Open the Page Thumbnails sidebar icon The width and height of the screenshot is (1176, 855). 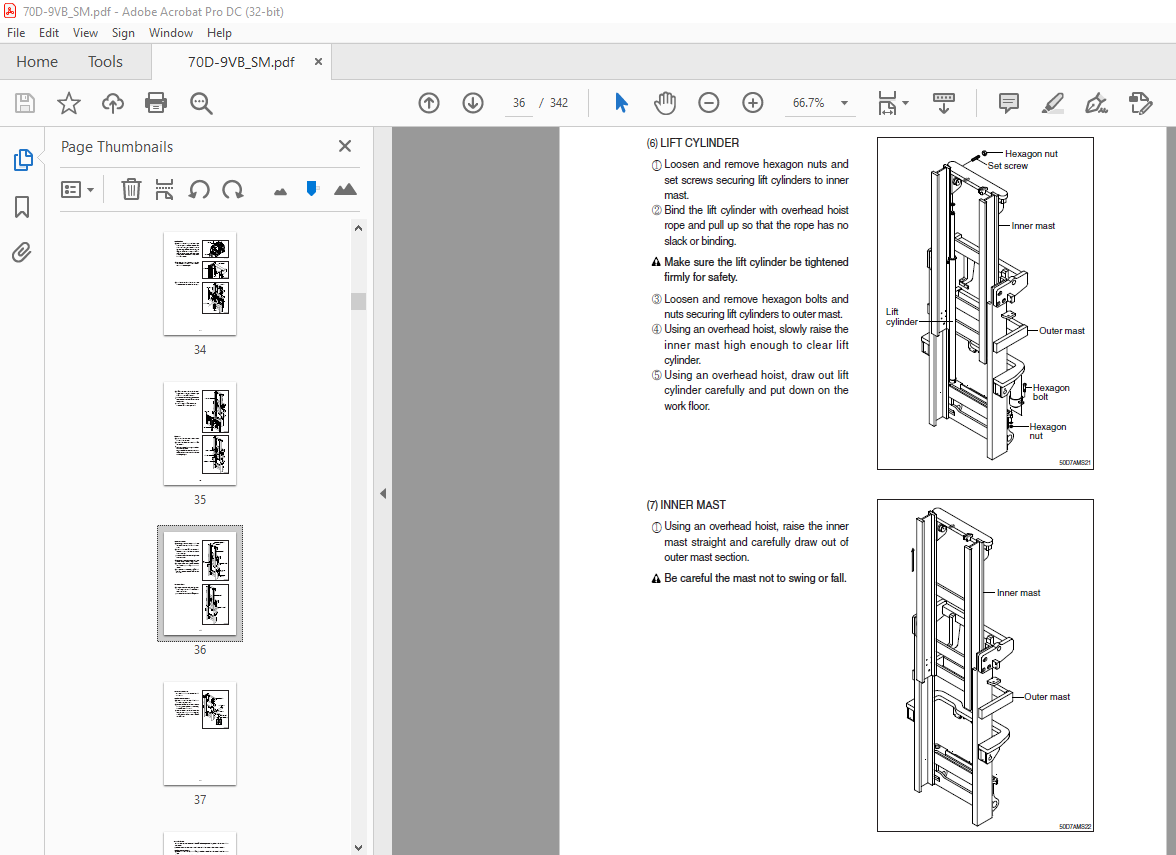pos(22,160)
